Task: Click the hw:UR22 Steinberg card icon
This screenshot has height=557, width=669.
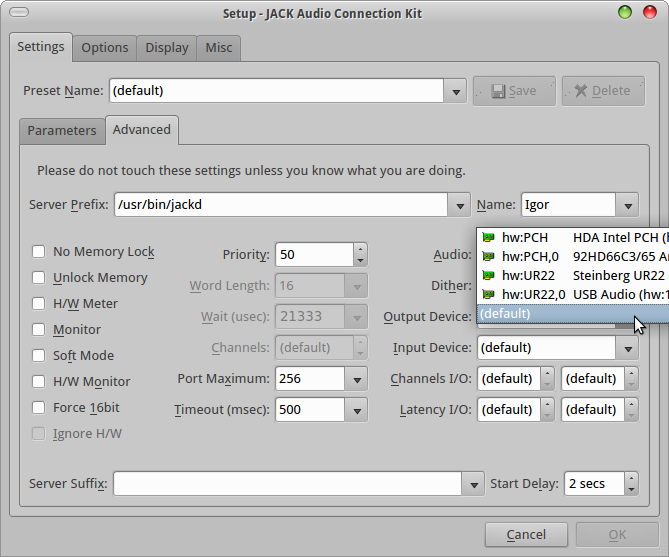Action: tap(488, 275)
